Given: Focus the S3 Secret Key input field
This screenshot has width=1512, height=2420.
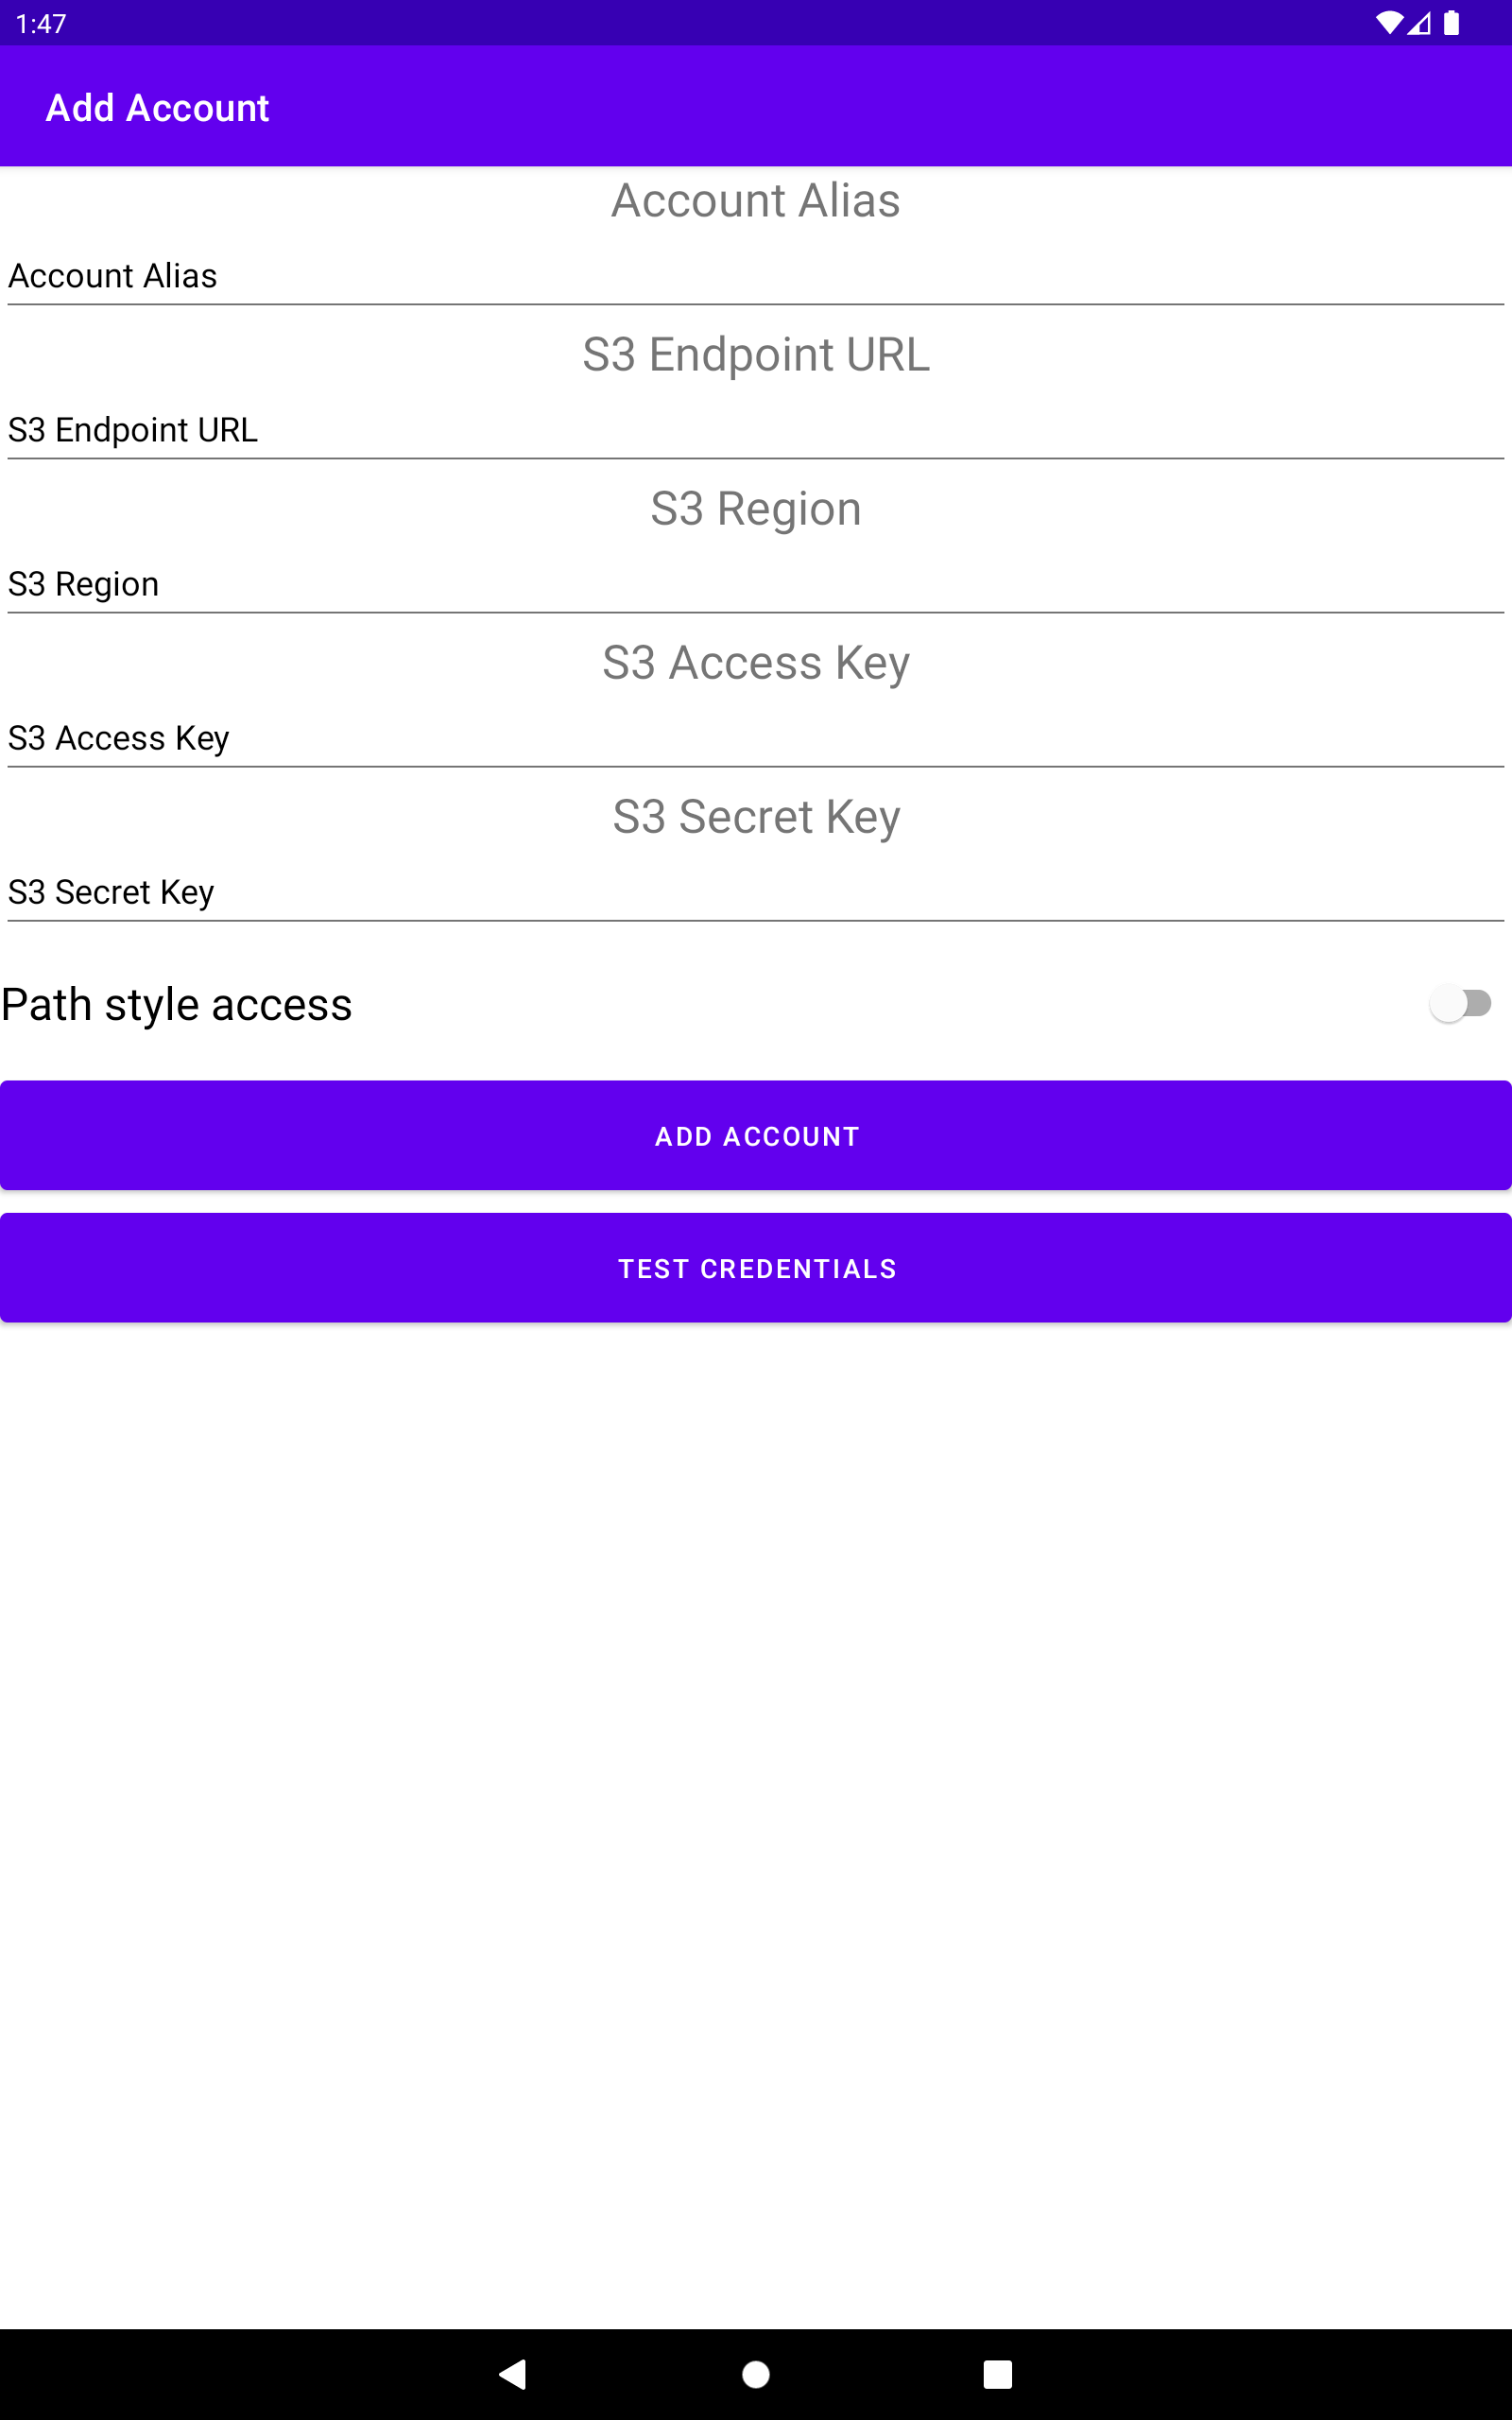Looking at the screenshot, I should (x=756, y=892).
